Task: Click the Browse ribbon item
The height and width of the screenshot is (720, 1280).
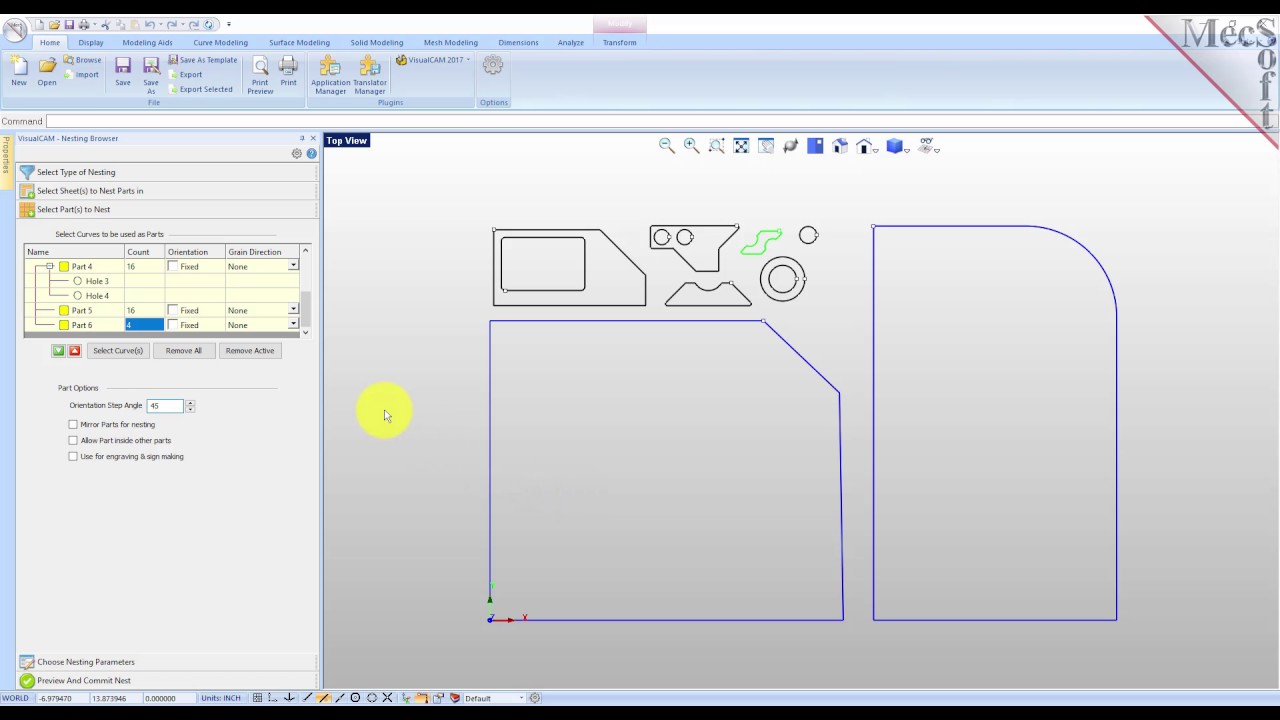Action: tap(82, 60)
